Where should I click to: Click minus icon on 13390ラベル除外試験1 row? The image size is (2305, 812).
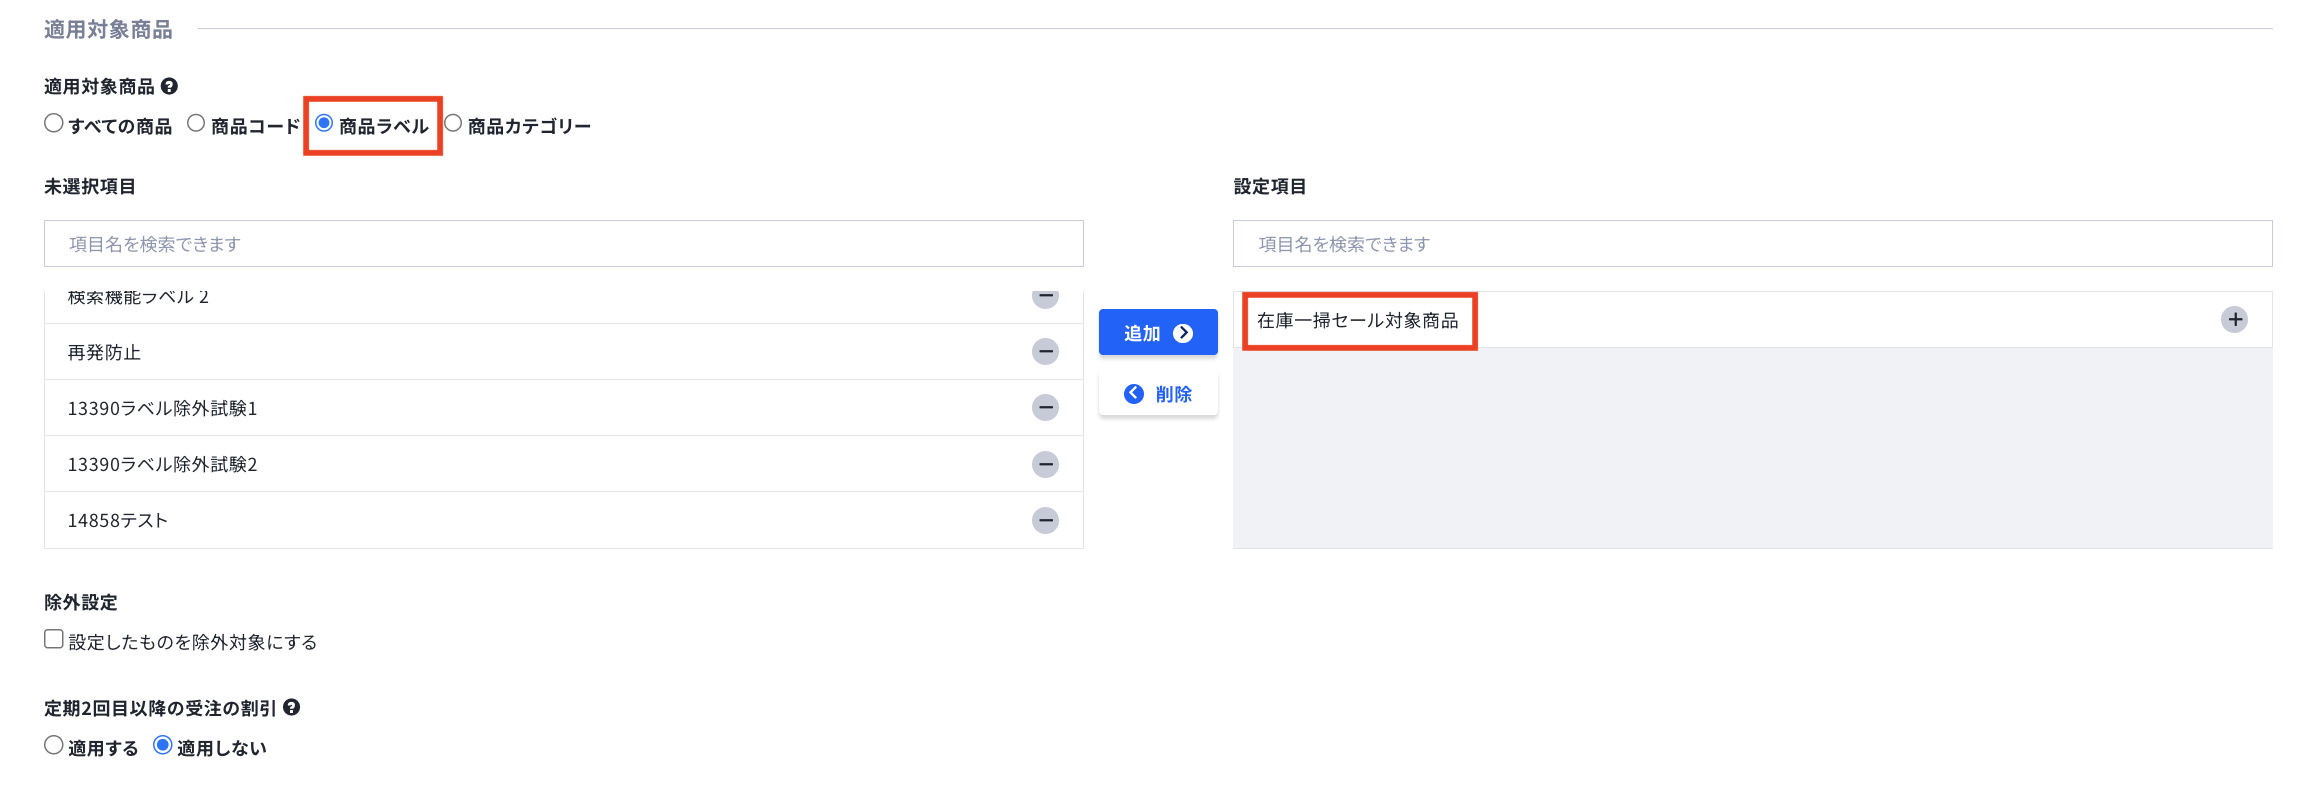(x=1045, y=408)
